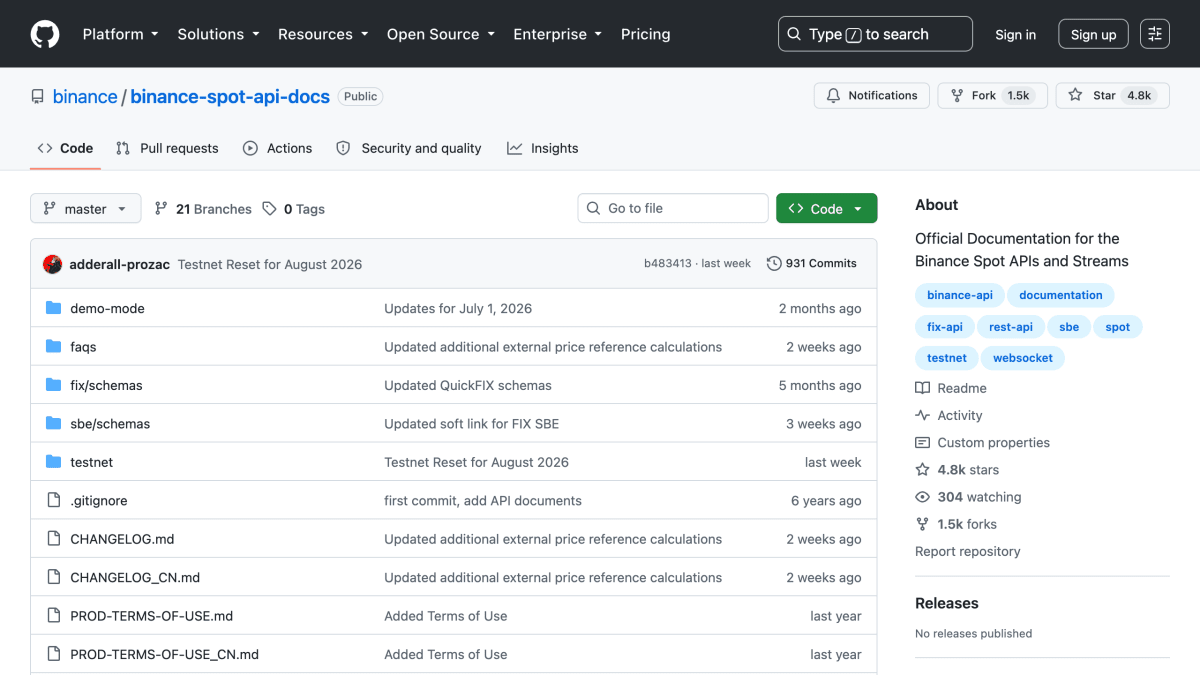Switch to the Actions tab
Screen dimensions: 1200x675
[277, 148]
